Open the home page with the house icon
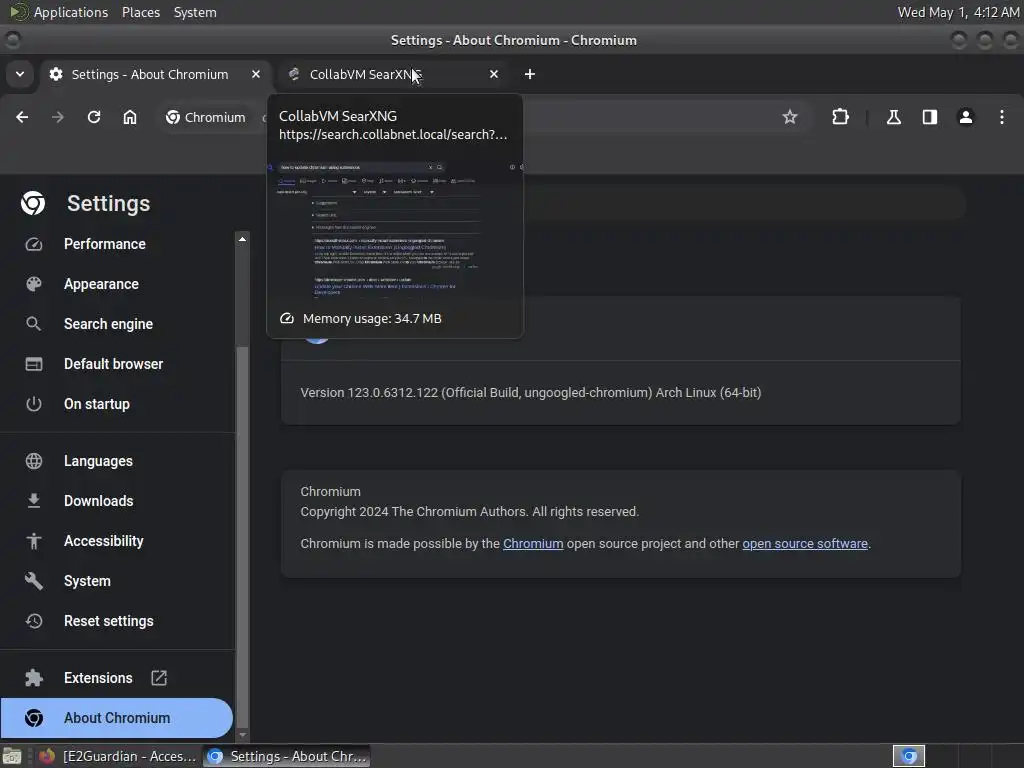1024x768 pixels. (x=130, y=117)
